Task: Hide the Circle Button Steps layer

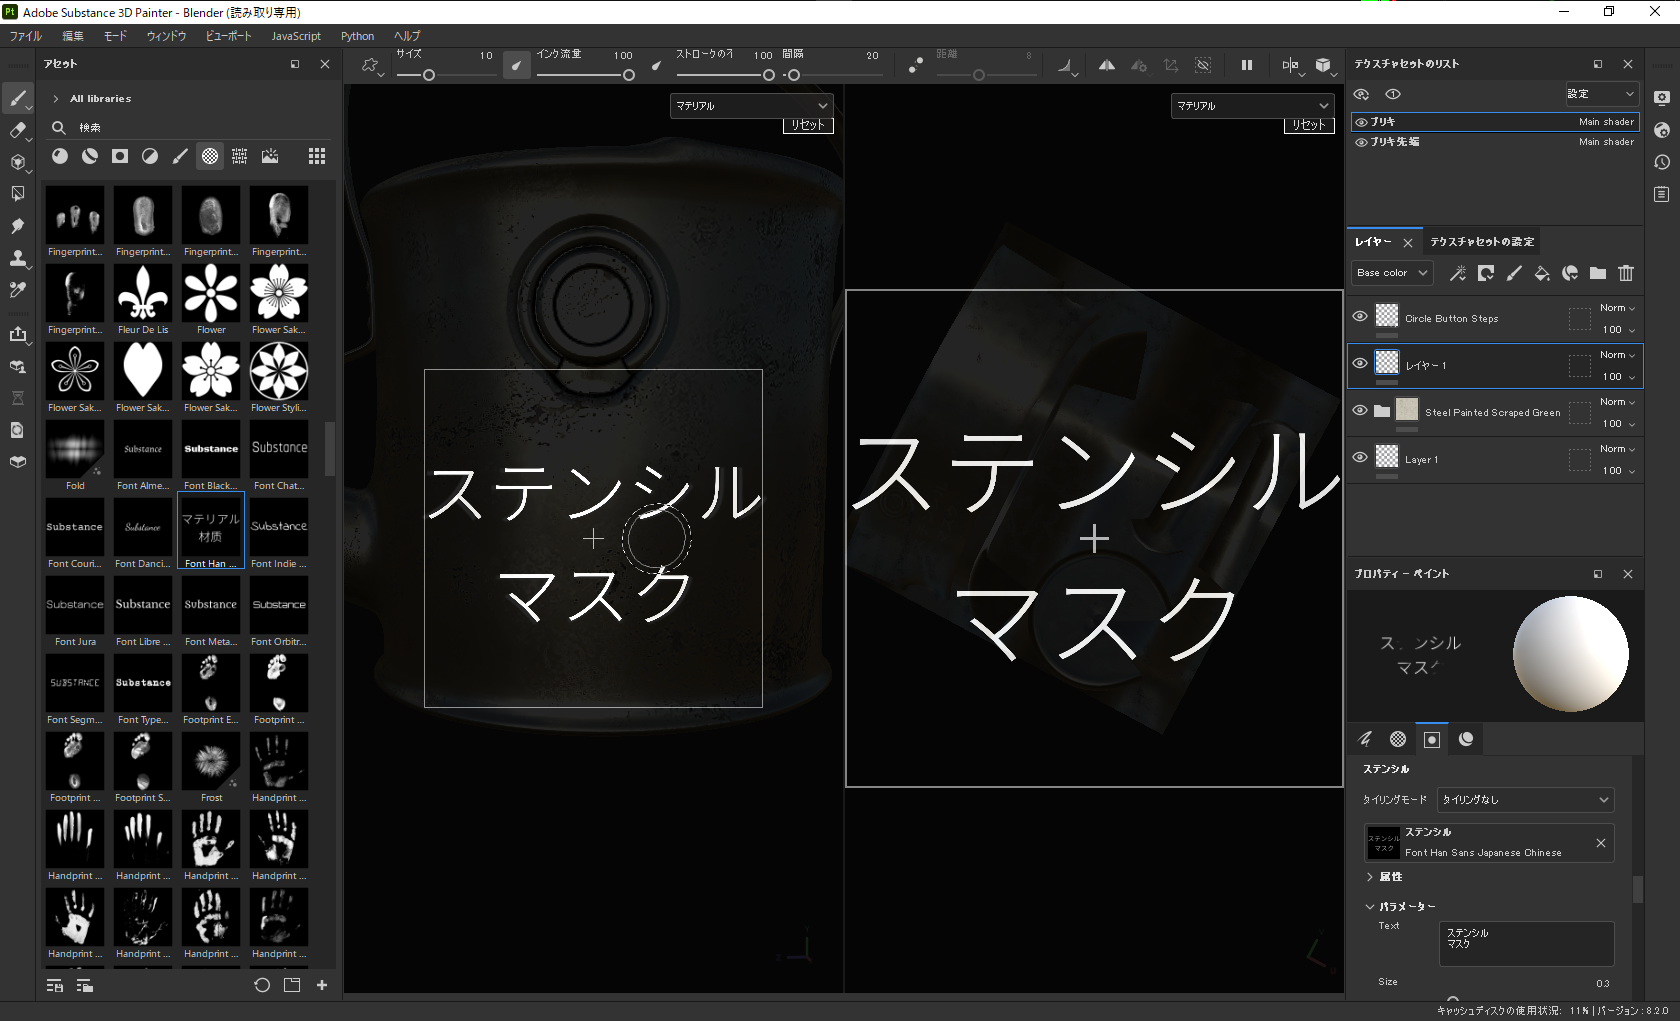Action: click(1360, 316)
